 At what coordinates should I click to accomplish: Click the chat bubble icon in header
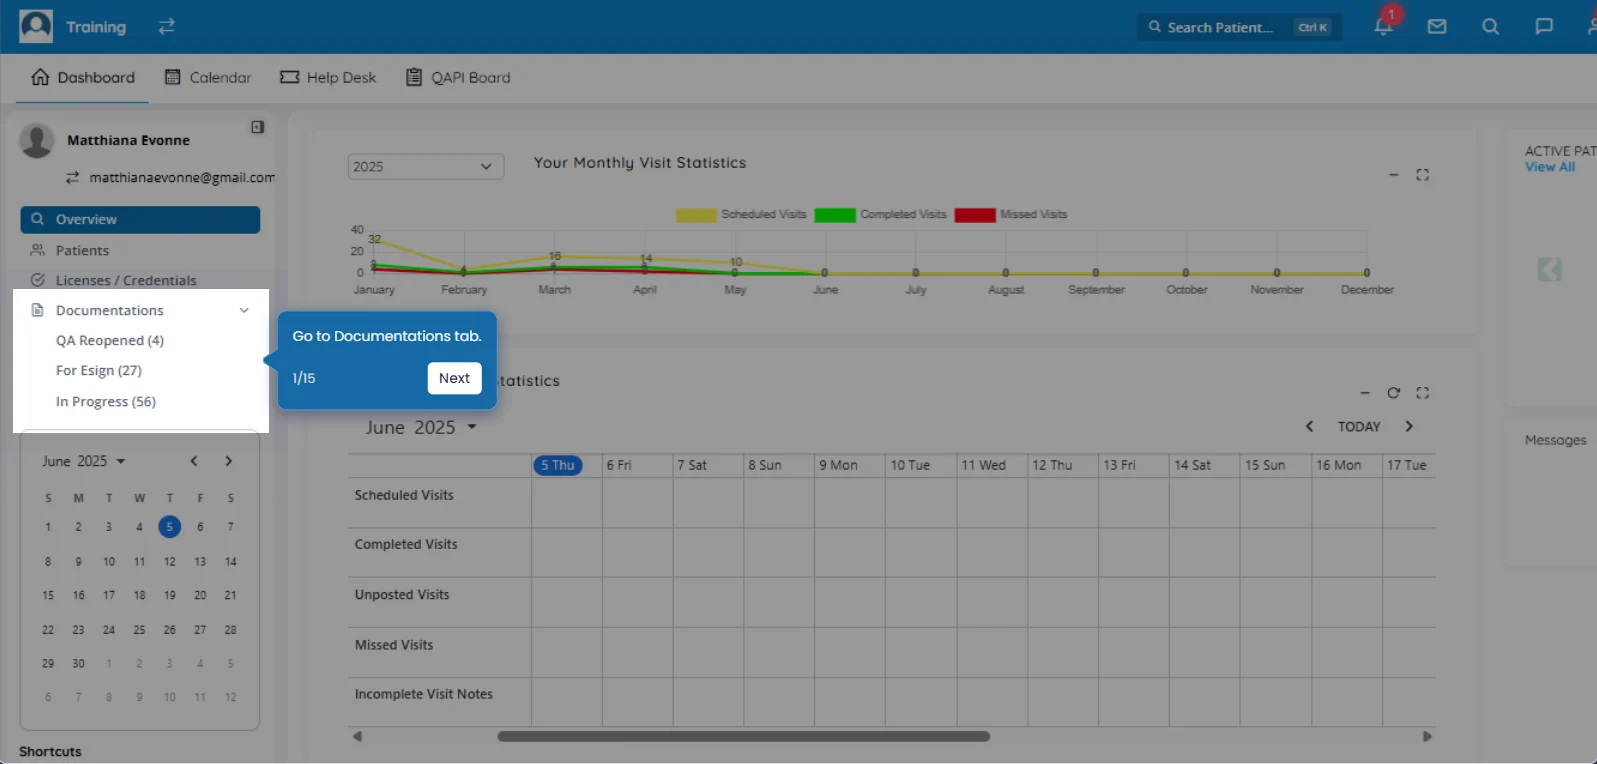1544,27
